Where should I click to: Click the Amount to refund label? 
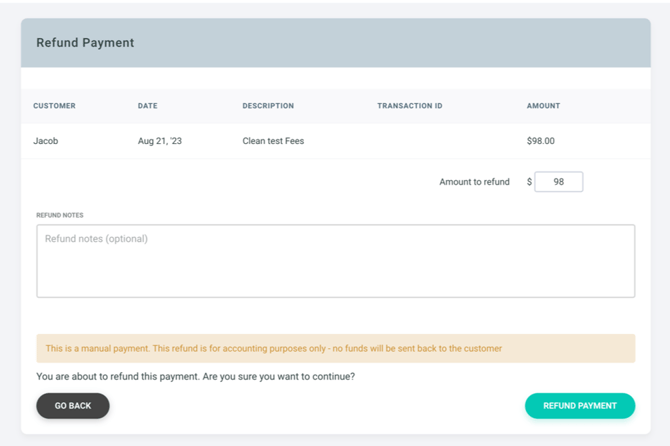click(x=474, y=182)
